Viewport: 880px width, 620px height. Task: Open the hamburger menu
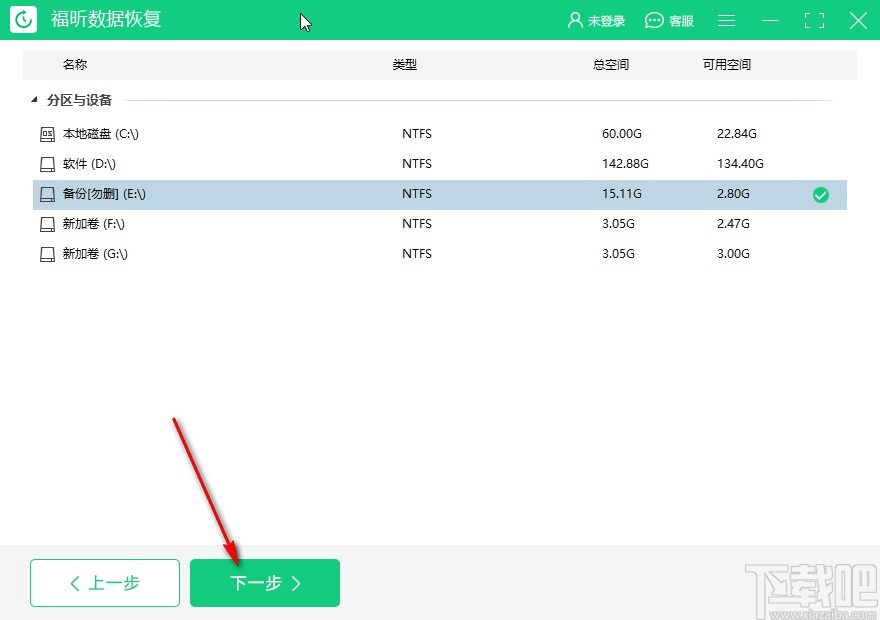pyautogui.click(x=726, y=21)
